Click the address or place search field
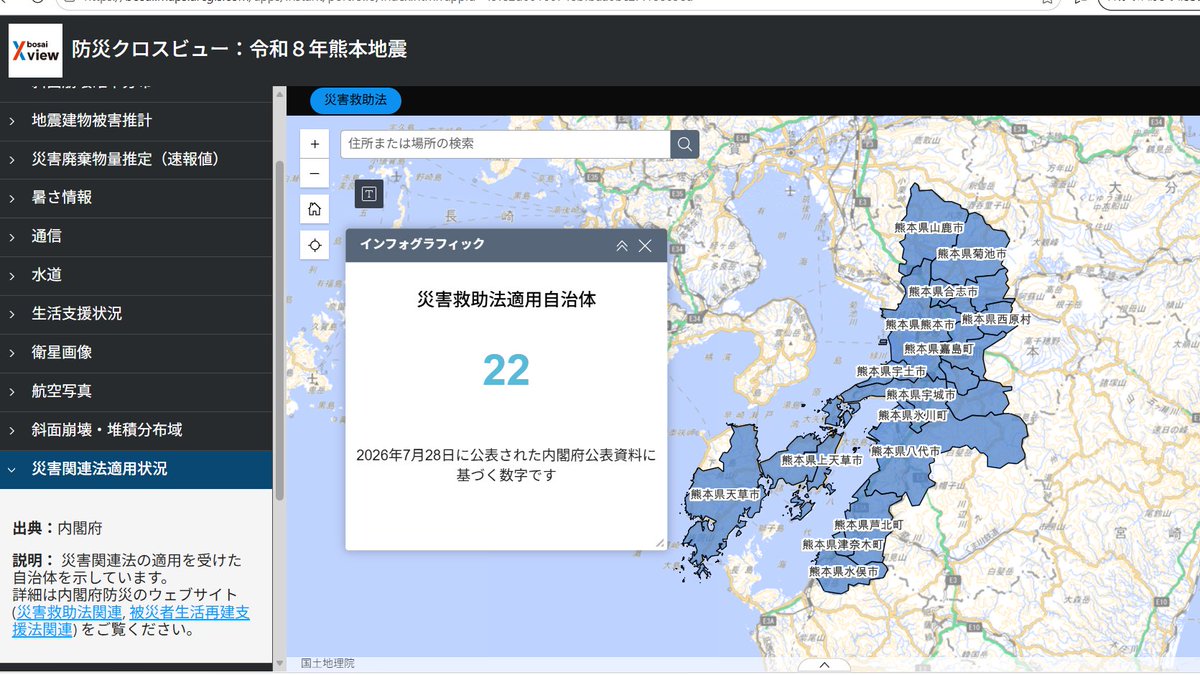 (x=505, y=144)
